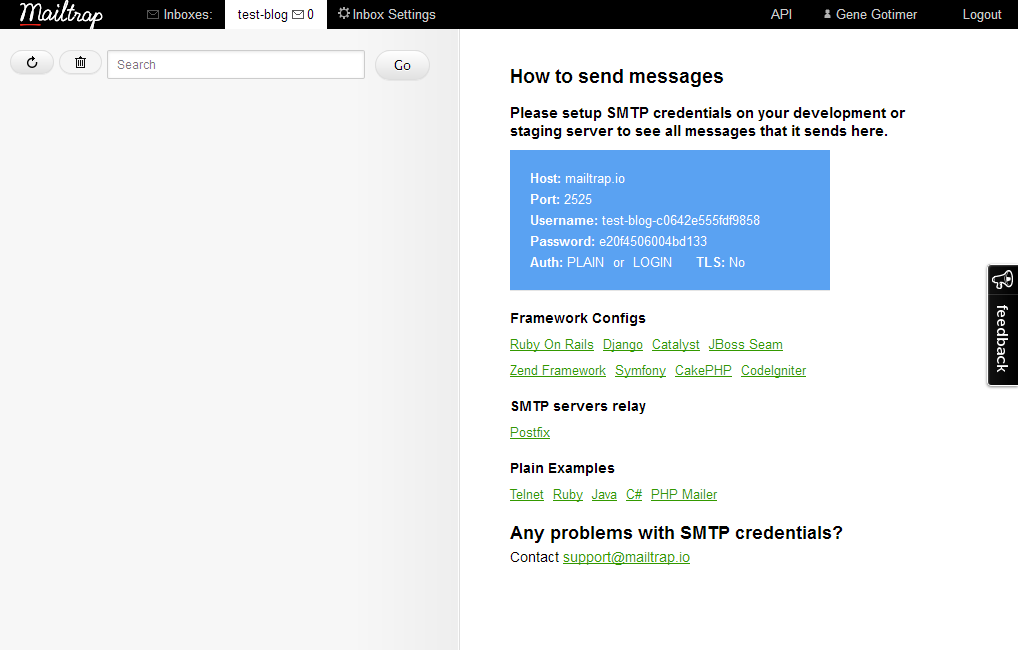Open the Symfony config link
Screen dimensions: 1018x650
(640, 370)
